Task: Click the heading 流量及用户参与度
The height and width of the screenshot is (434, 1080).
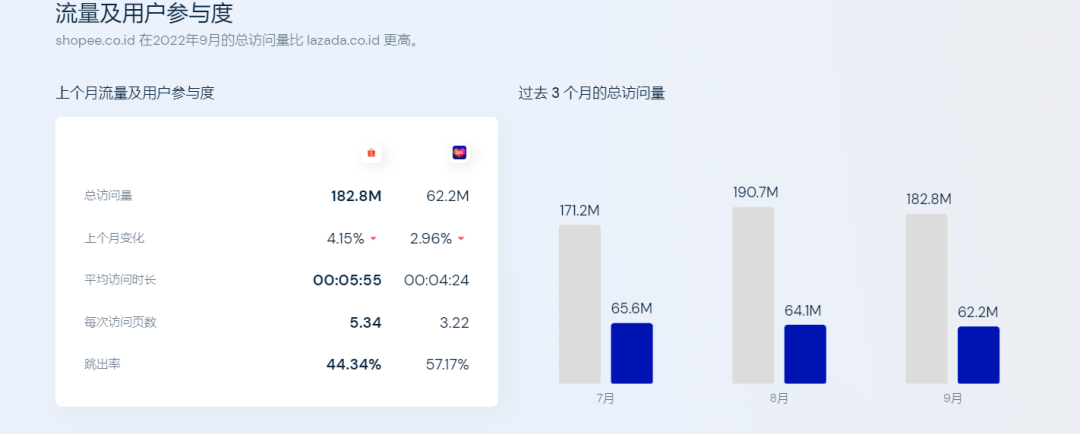Action: [x=144, y=13]
